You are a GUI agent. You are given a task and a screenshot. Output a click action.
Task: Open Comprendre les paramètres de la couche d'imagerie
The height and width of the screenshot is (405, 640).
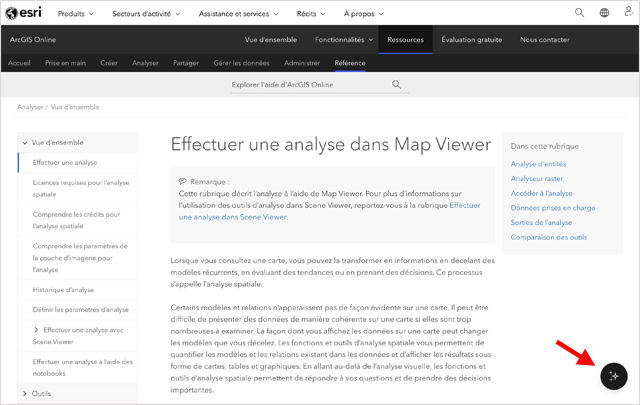[x=80, y=258]
